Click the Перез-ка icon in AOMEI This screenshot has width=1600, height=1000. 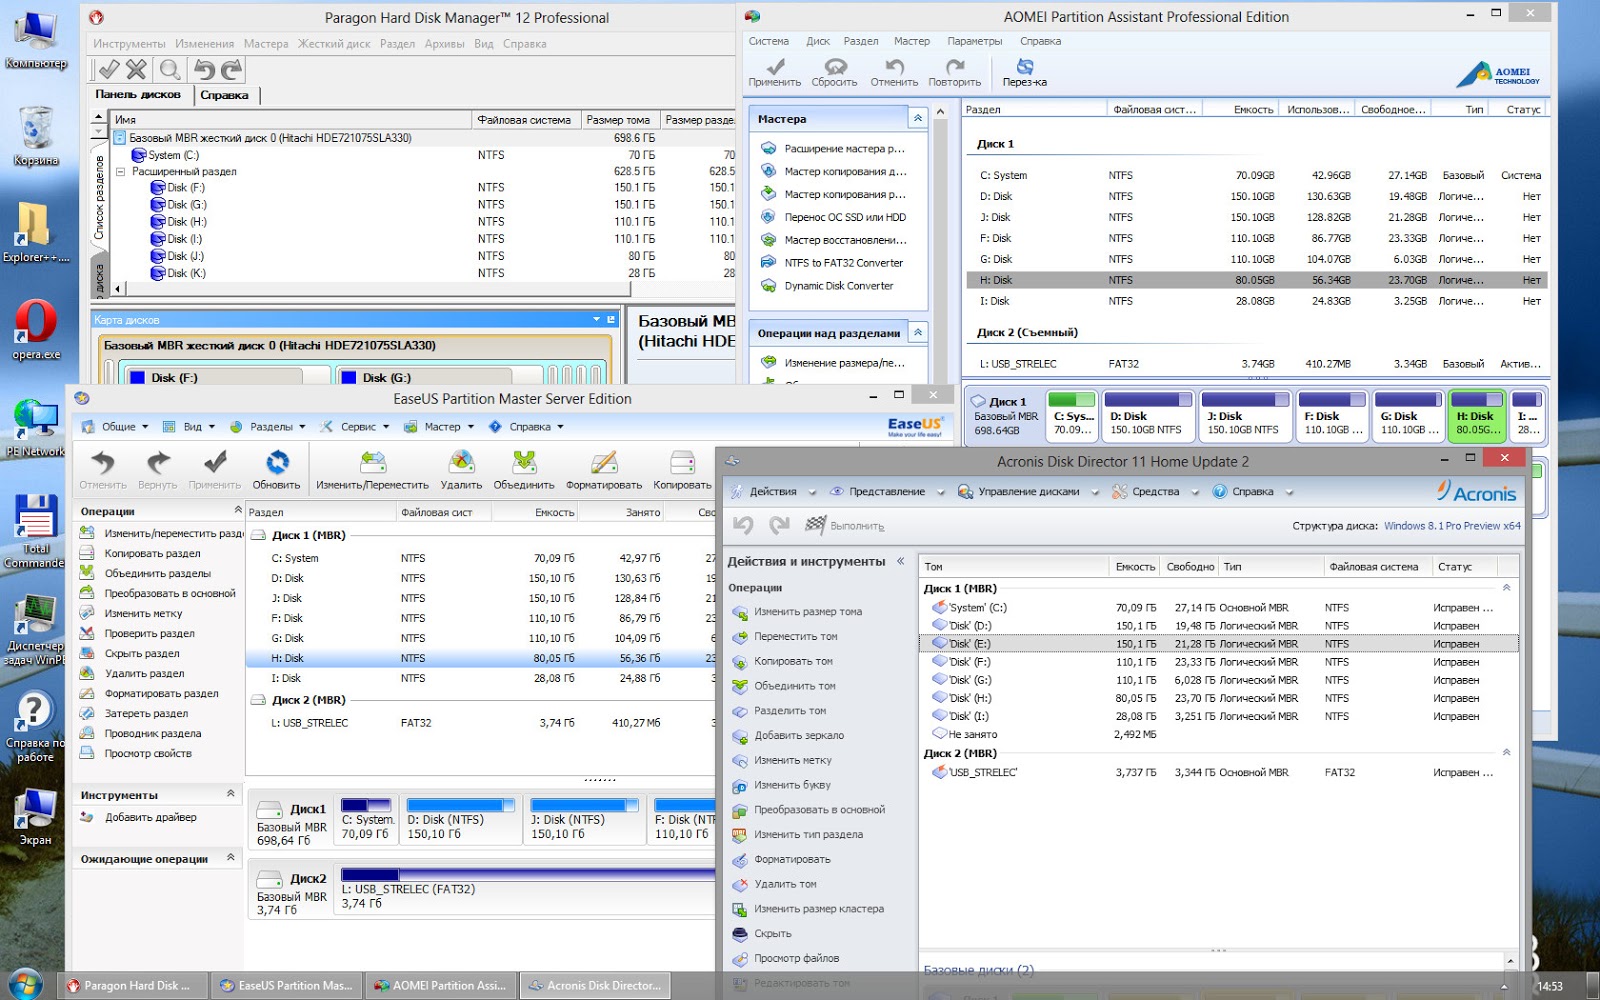(1024, 68)
